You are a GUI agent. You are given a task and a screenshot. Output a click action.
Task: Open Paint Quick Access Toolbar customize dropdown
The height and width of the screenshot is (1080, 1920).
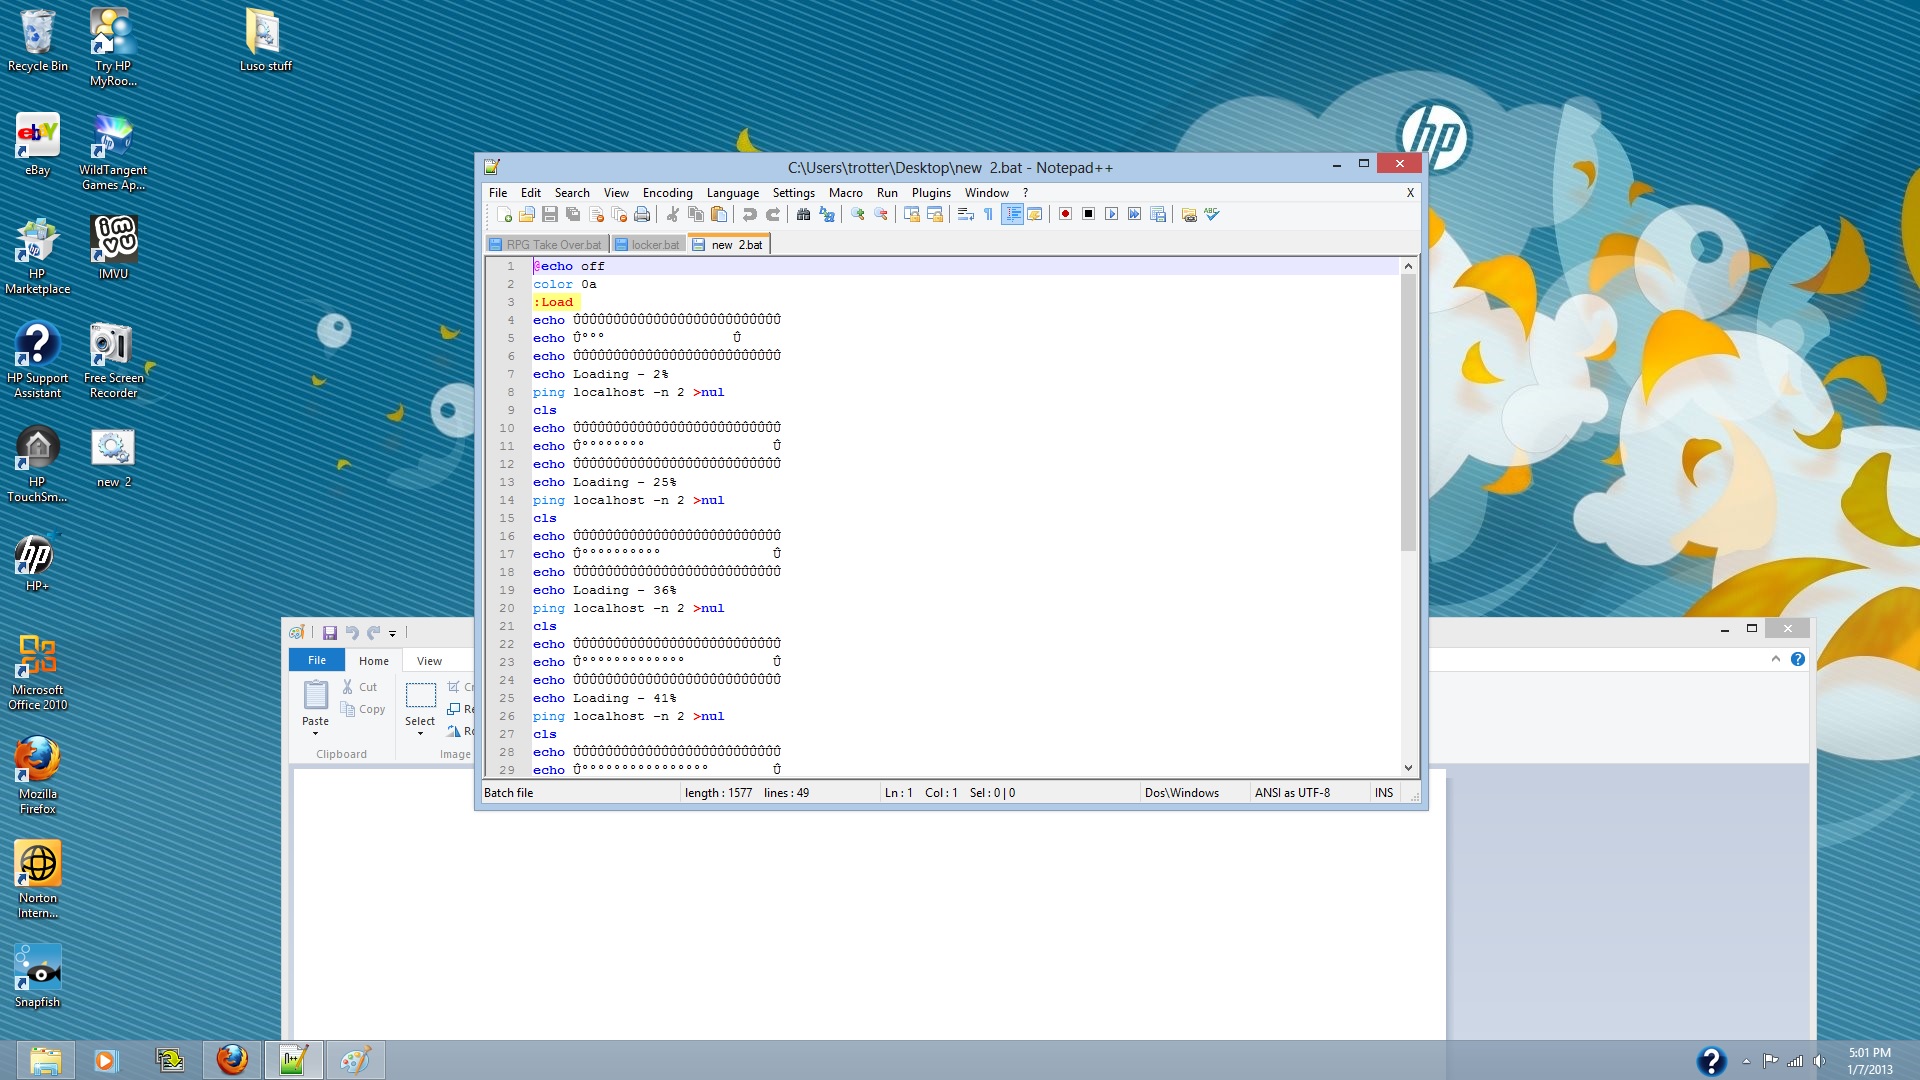(x=393, y=633)
